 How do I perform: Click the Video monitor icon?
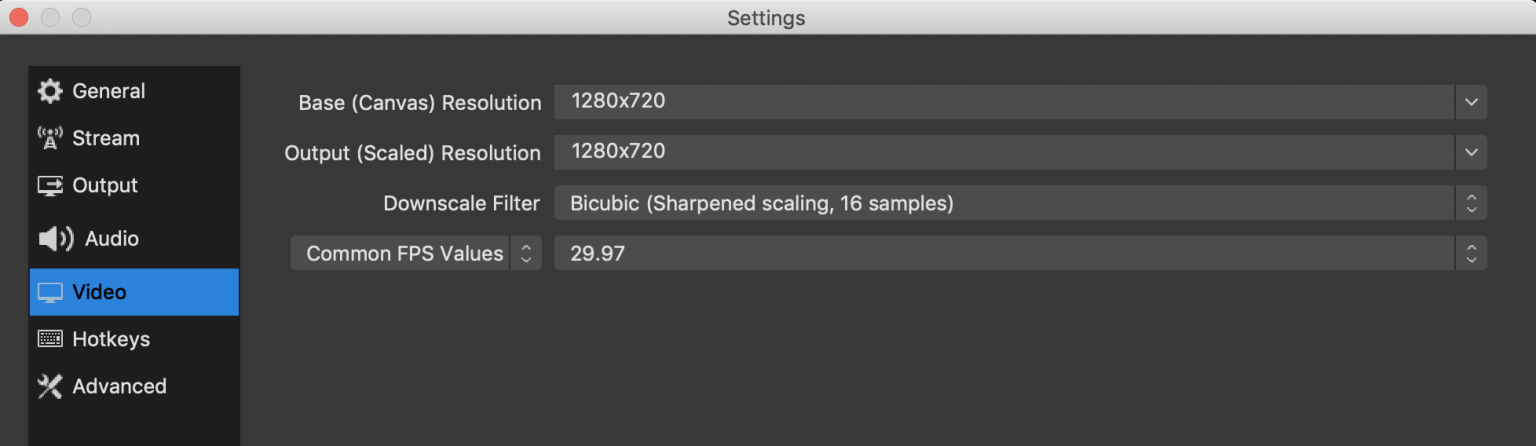(x=50, y=292)
